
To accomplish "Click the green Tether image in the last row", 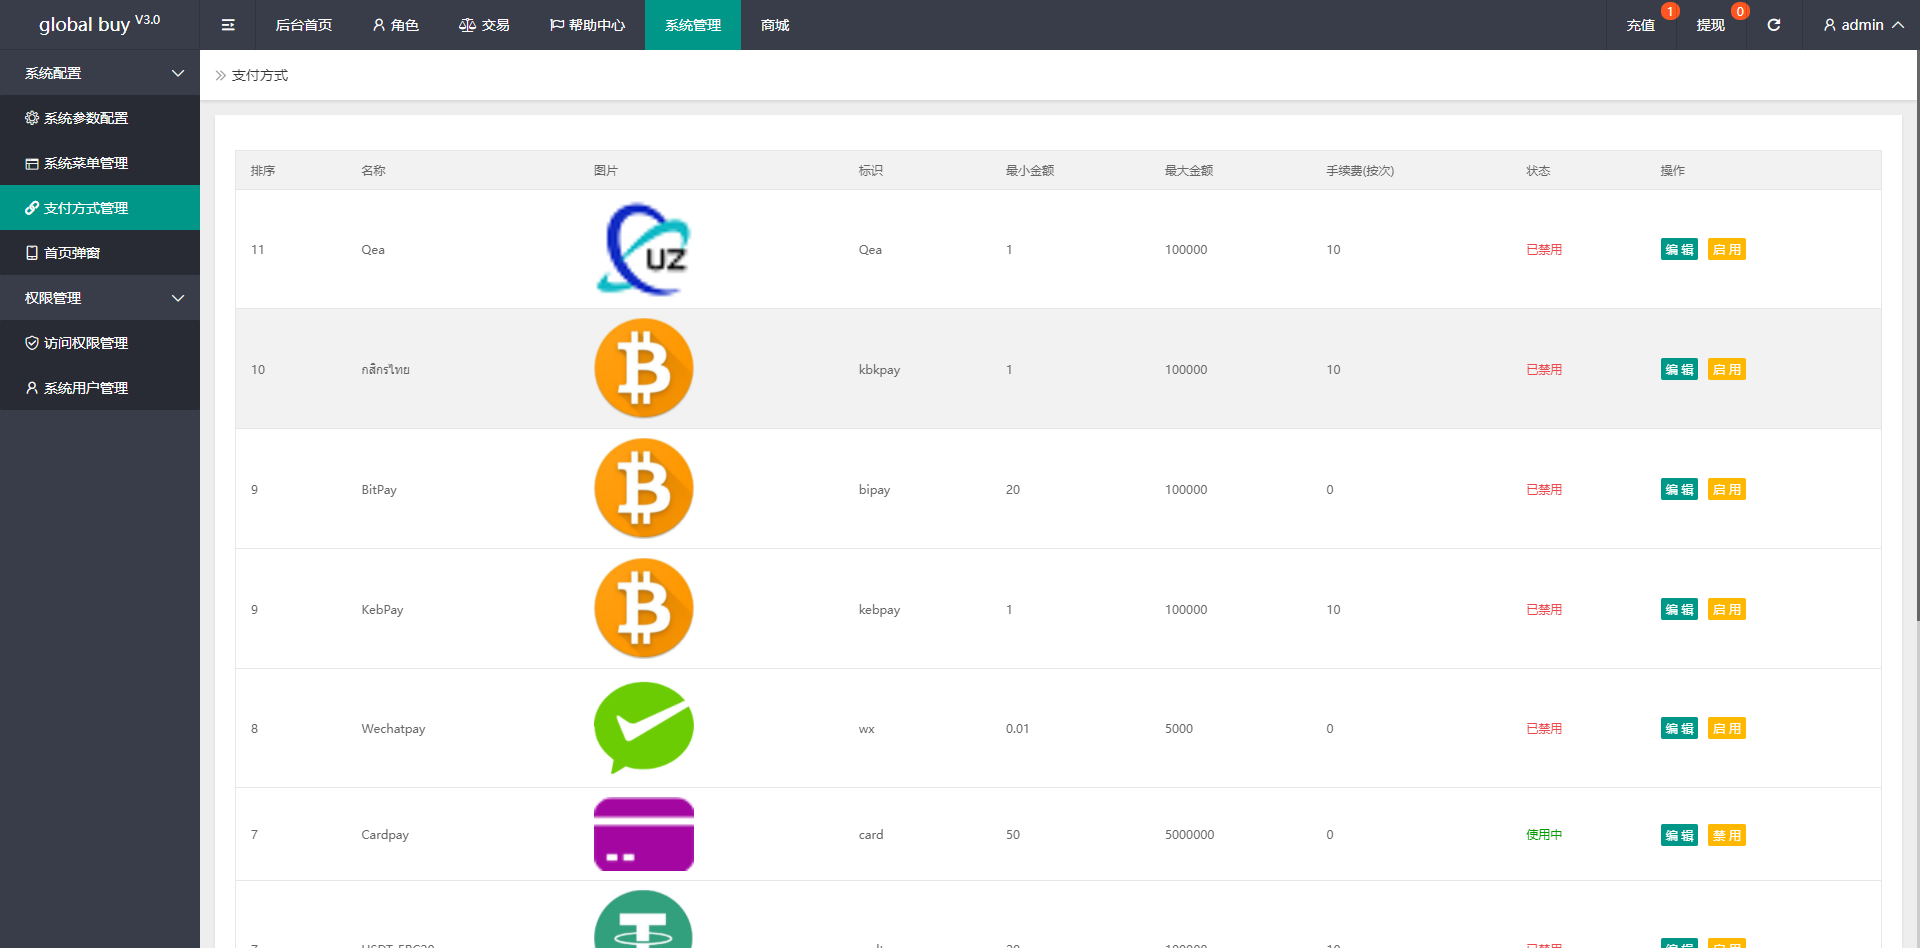I will click(644, 919).
